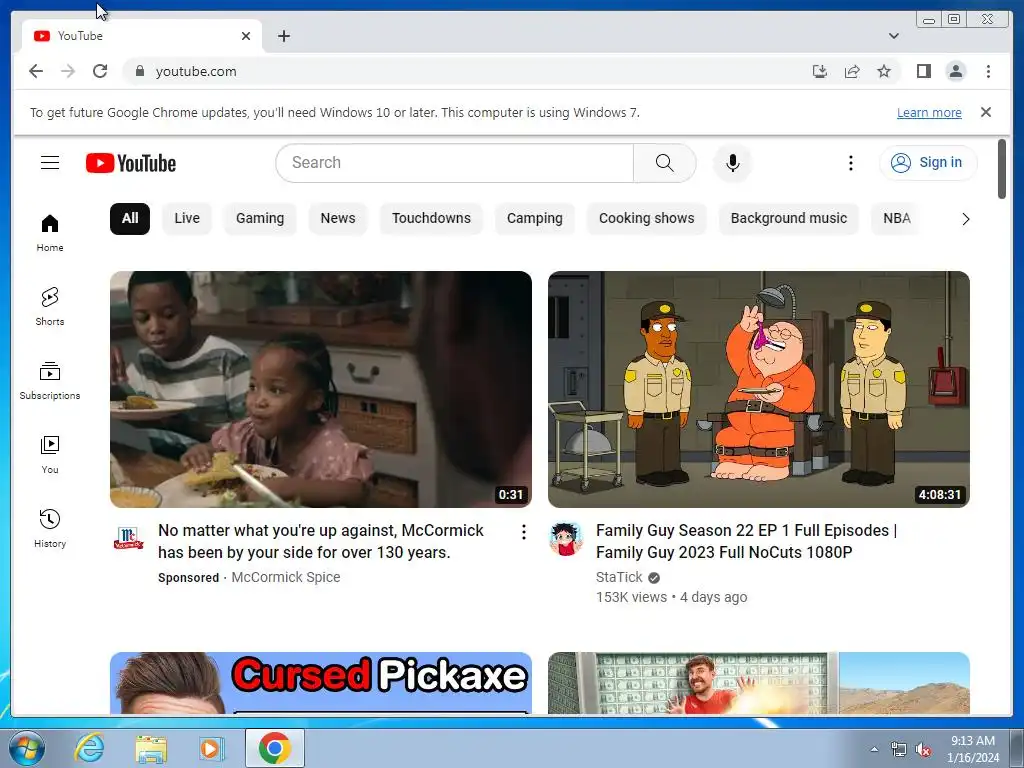The width and height of the screenshot is (1024, 768).
Task: Open a new Chrome tab
Action: [x=283, y=36]
